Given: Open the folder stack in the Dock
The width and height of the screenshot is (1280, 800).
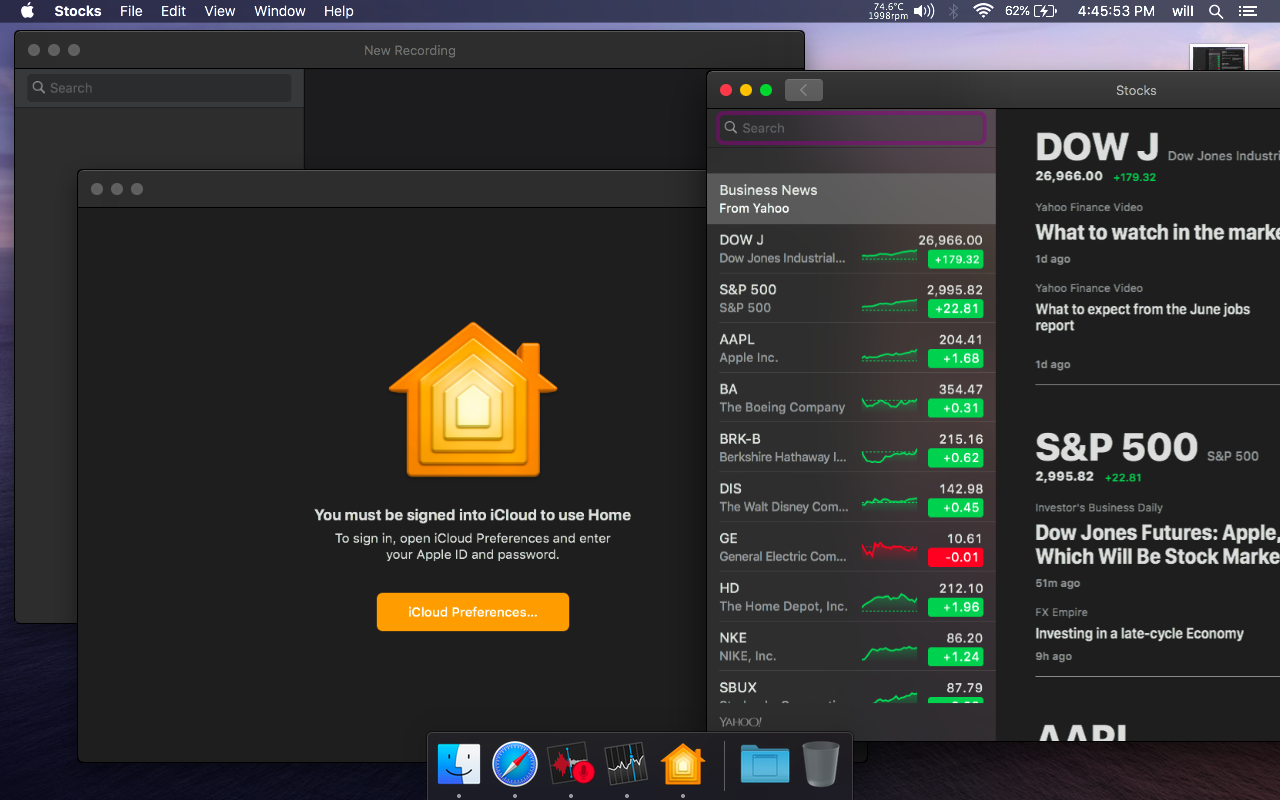Looking at the screenshot, I should point(765,765).
